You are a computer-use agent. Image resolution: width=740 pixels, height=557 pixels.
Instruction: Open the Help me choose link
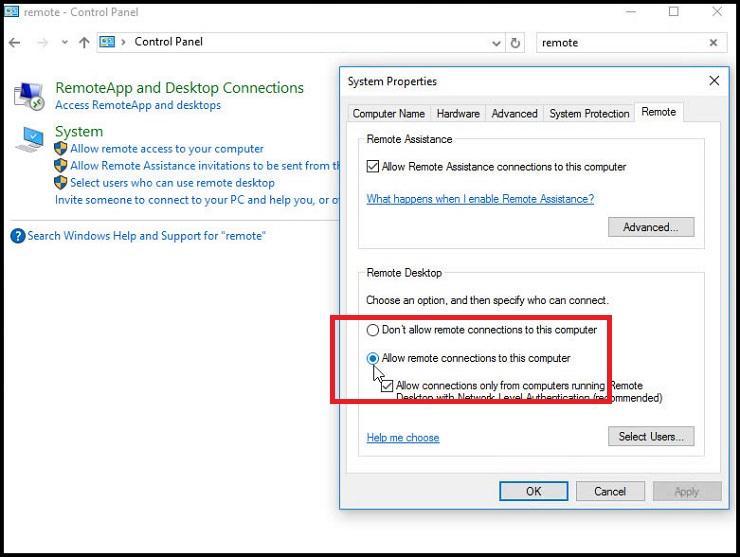403,438
